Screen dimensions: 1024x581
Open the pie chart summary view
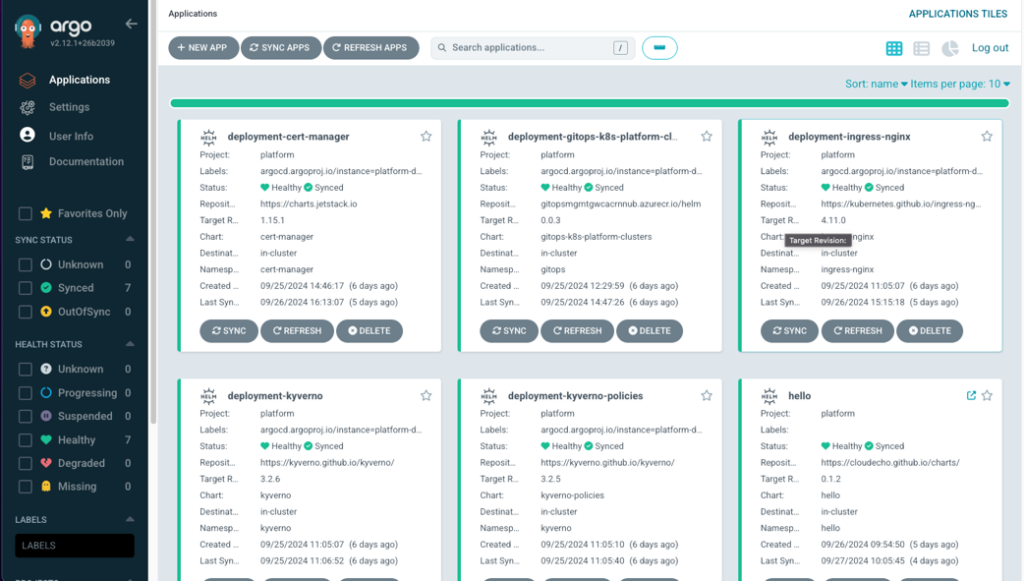pos(950,48)
